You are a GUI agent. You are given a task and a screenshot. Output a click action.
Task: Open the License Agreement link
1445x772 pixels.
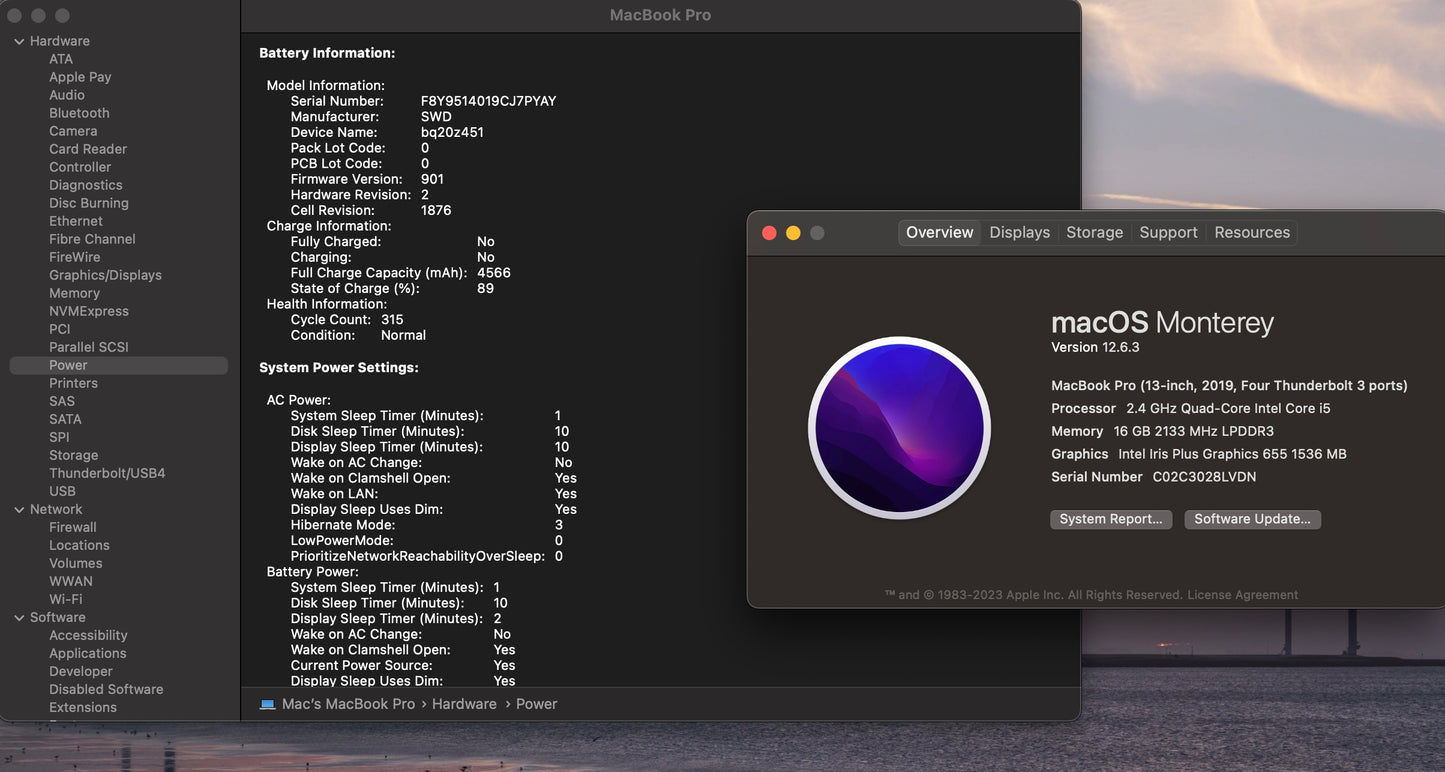(x=1242, y=595)
